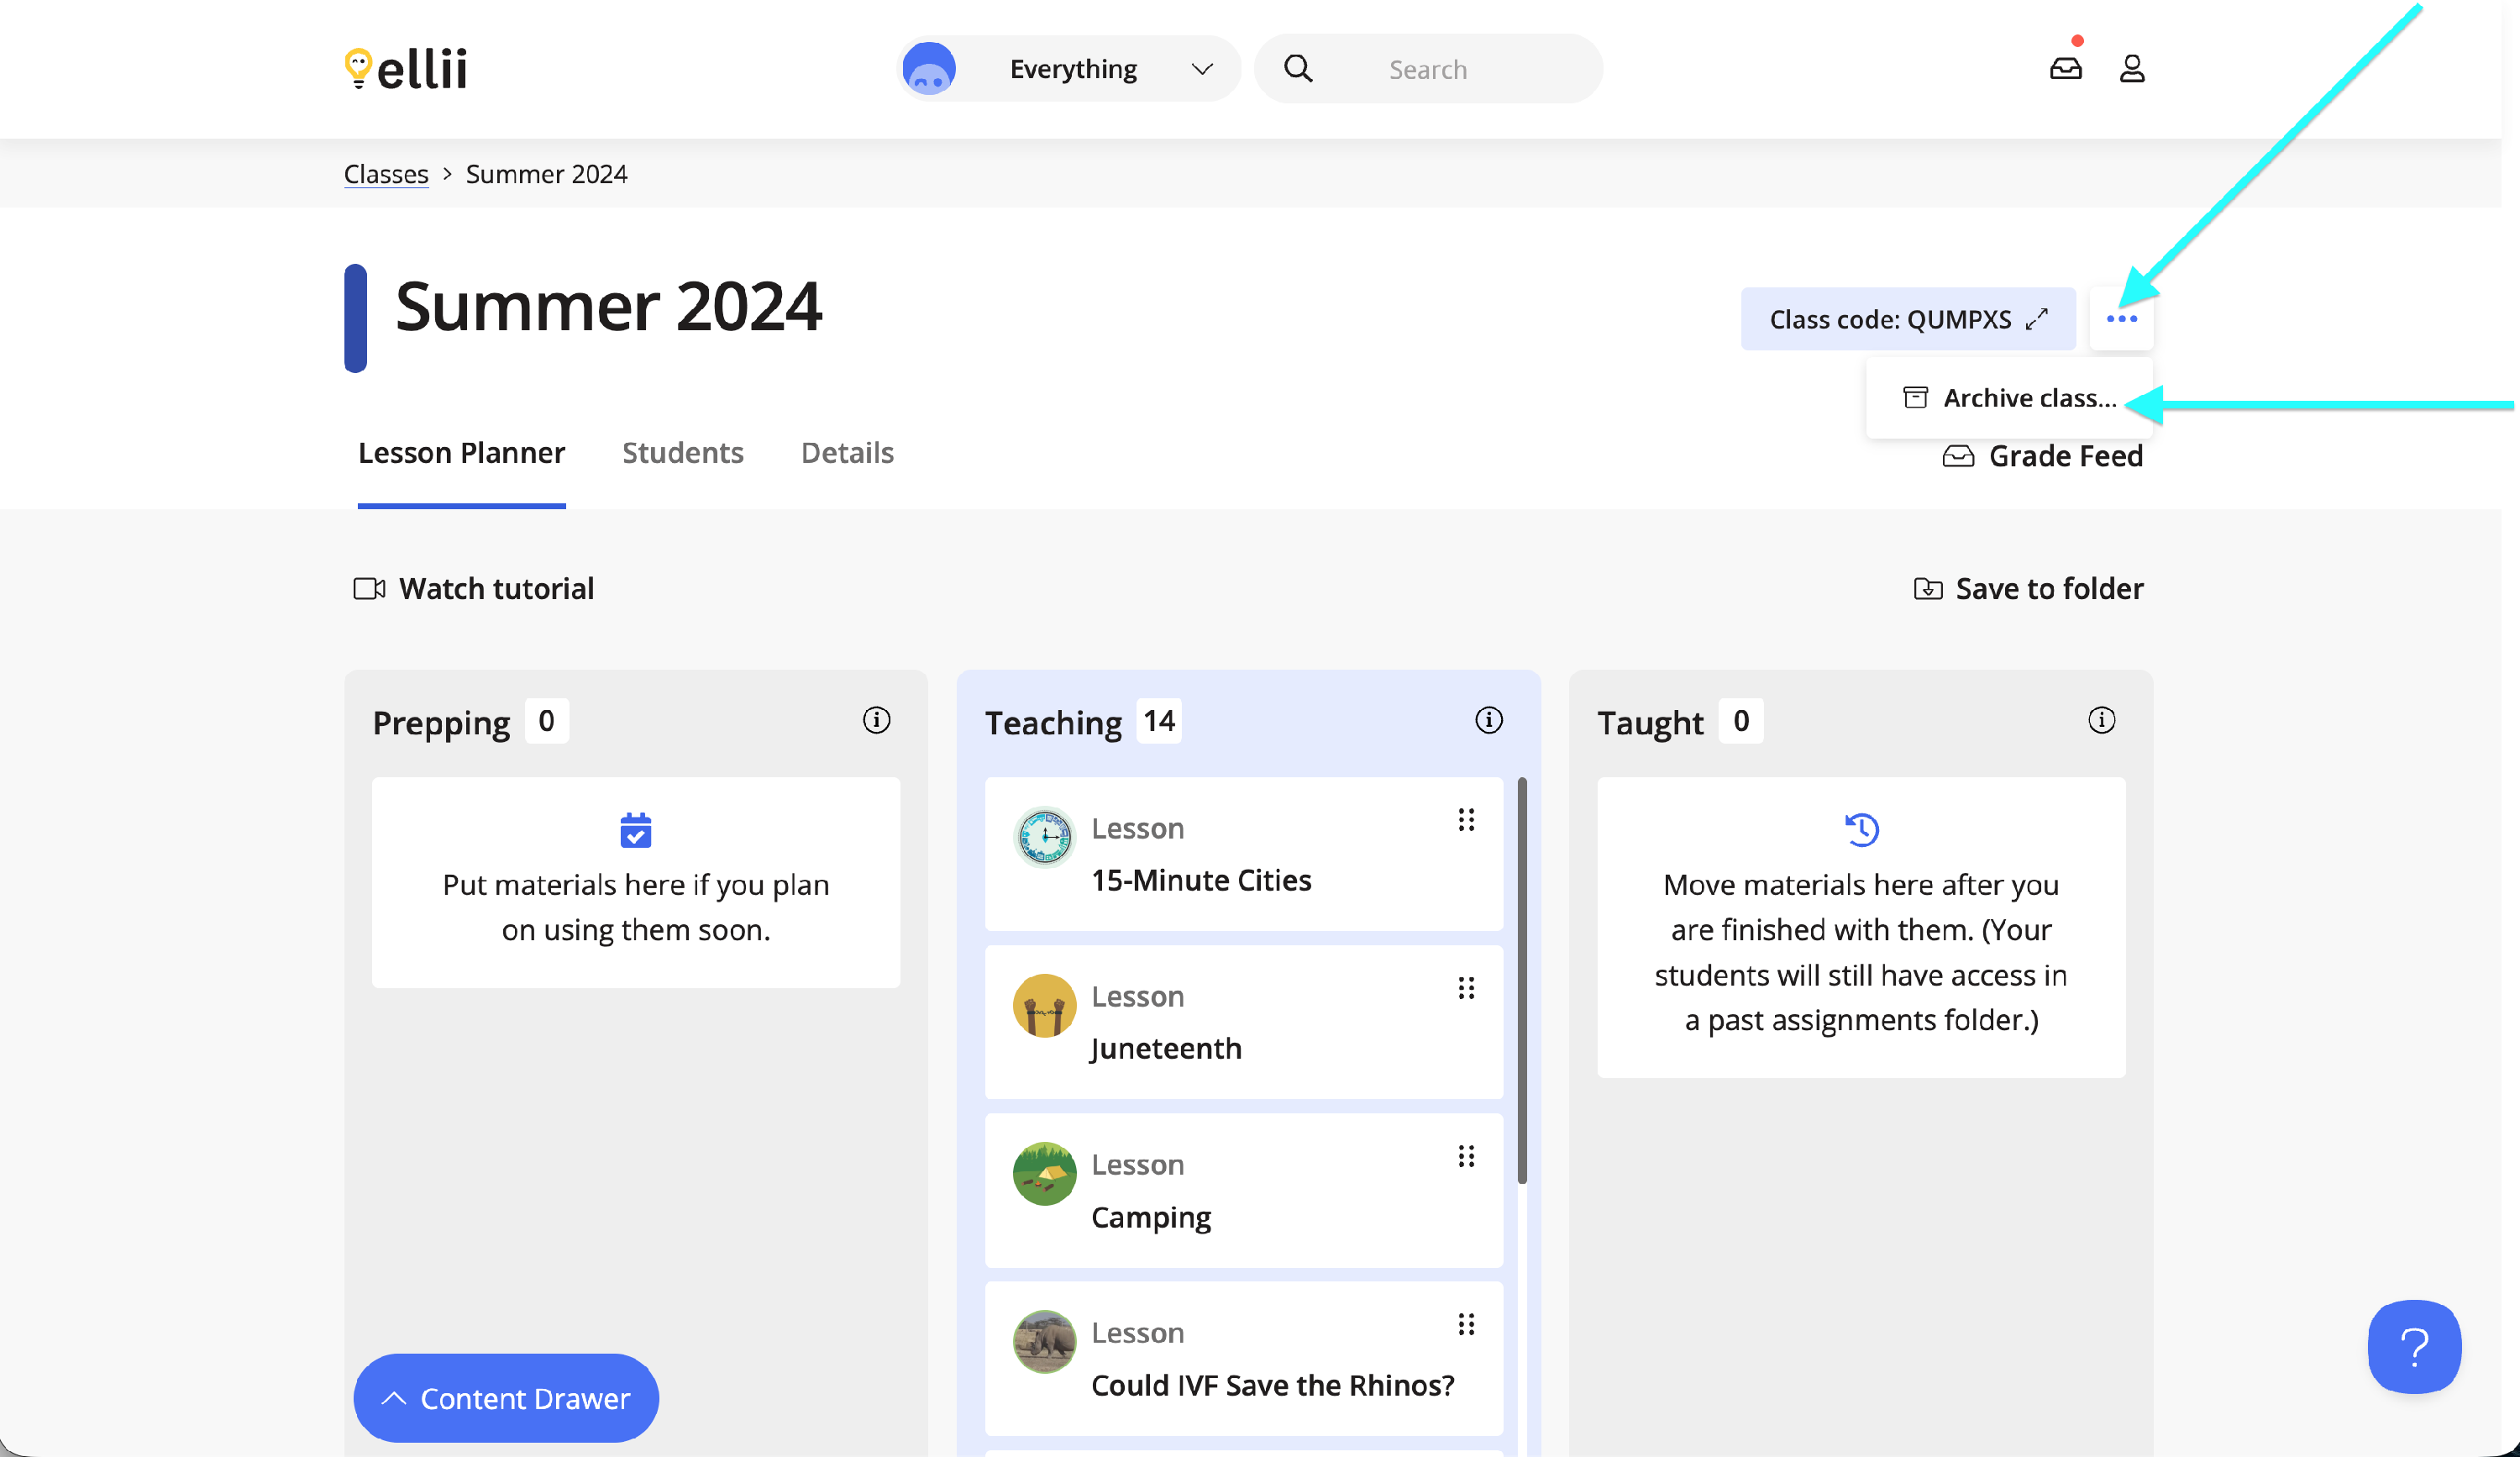Click the blue class color bar
Image resolution: width=2520 pixels, height=1457 pixels.
point(355,318)
